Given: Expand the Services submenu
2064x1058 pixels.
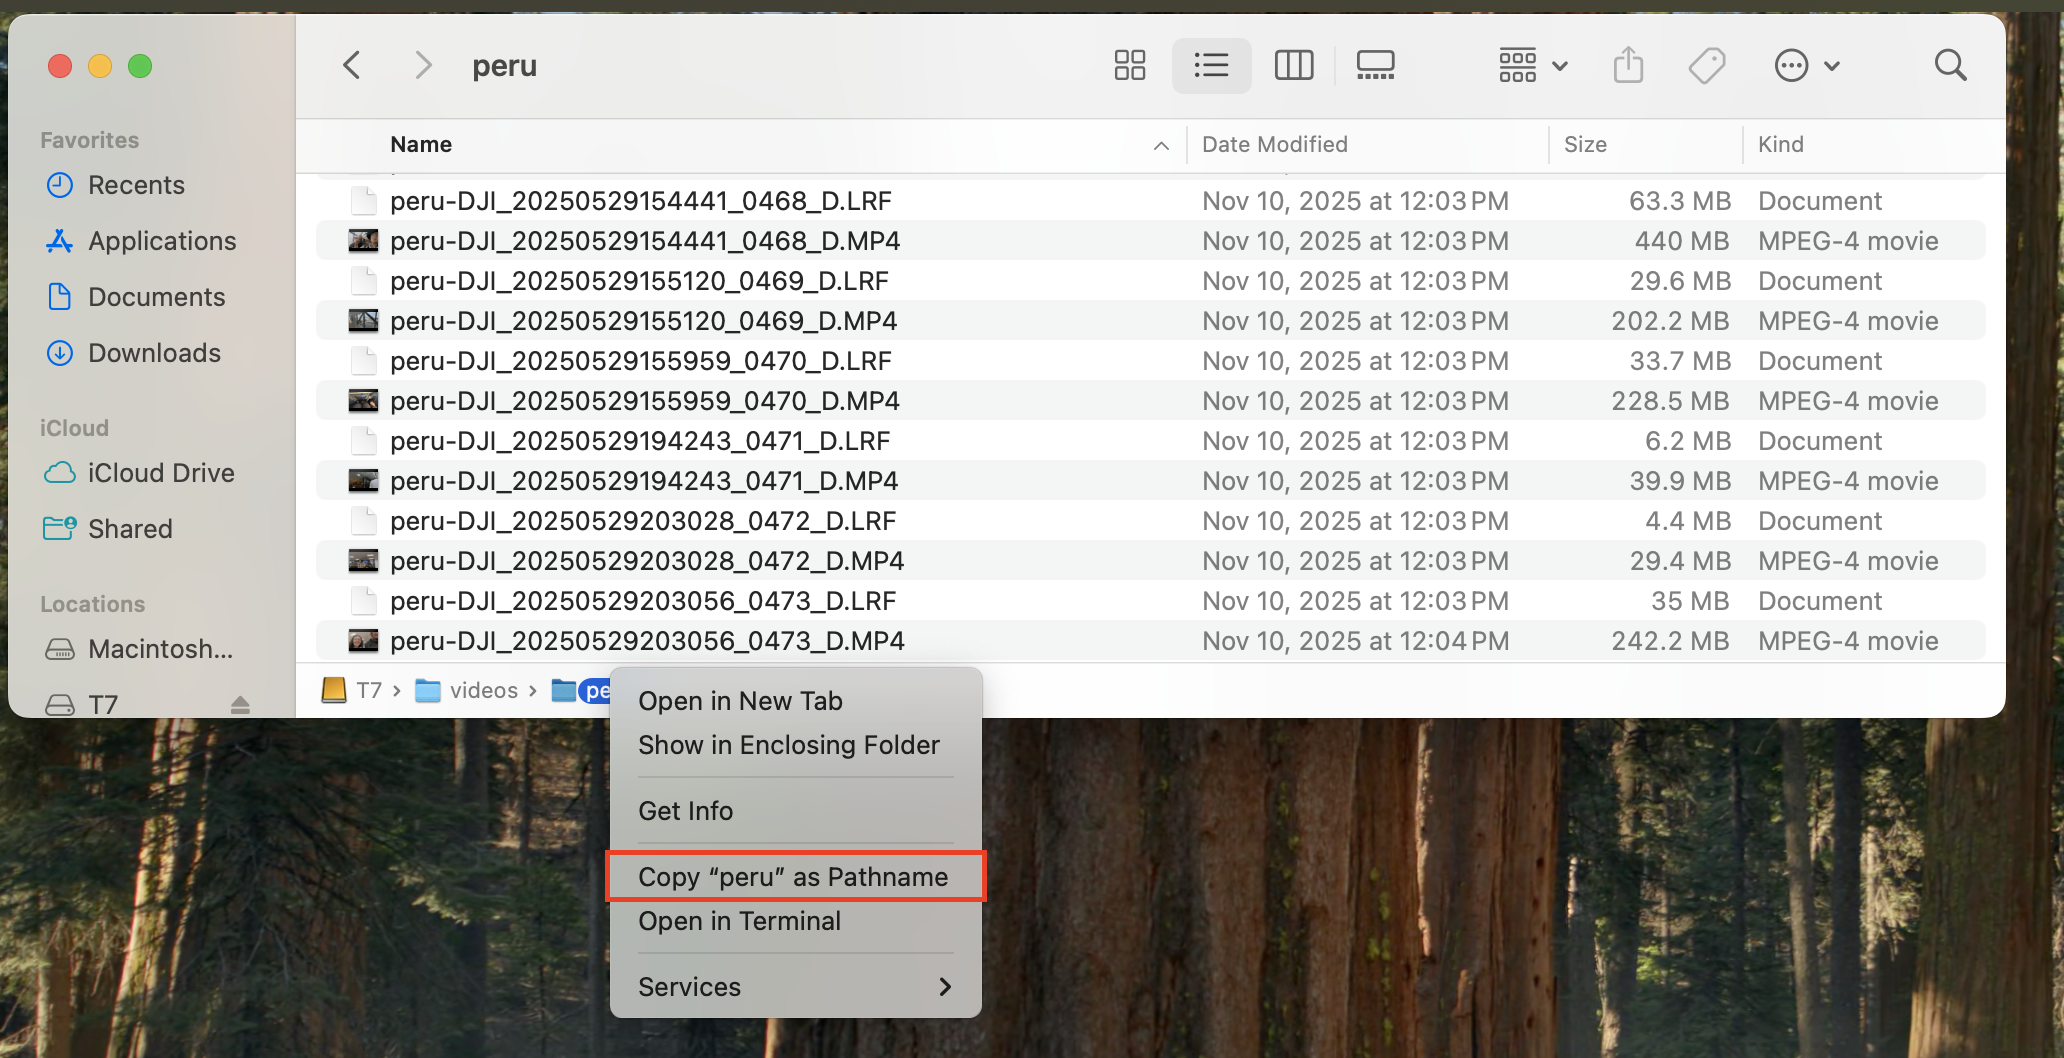Looking at the screenshot, I should click(796, 987).
